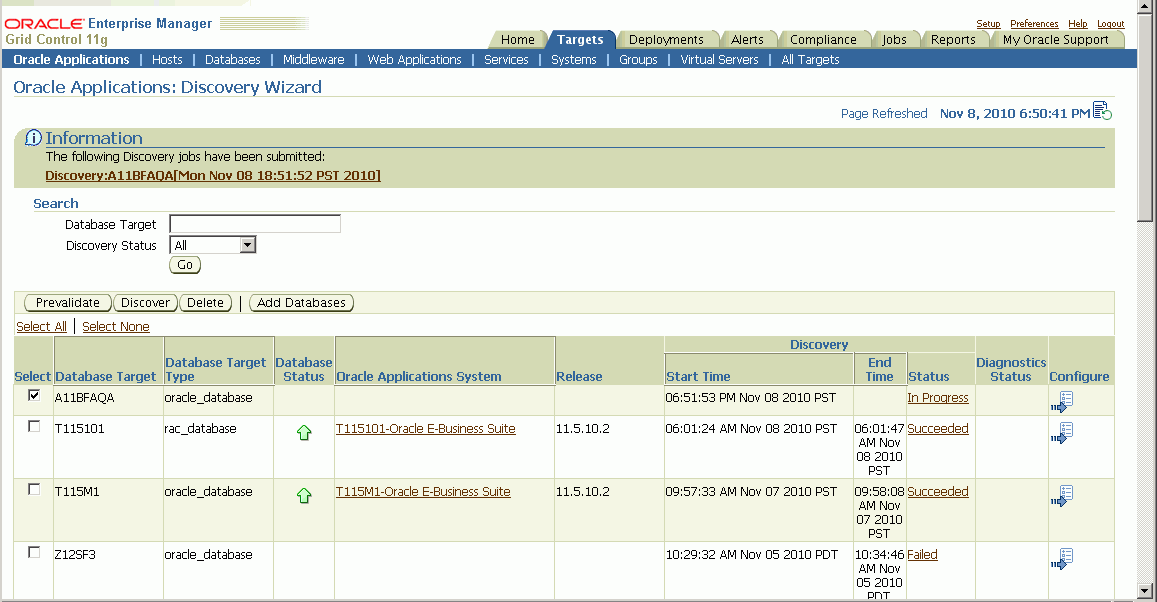The image size is (1157, 602).
Task: Open the Failed status link
Action: click(x=922, y=555)
